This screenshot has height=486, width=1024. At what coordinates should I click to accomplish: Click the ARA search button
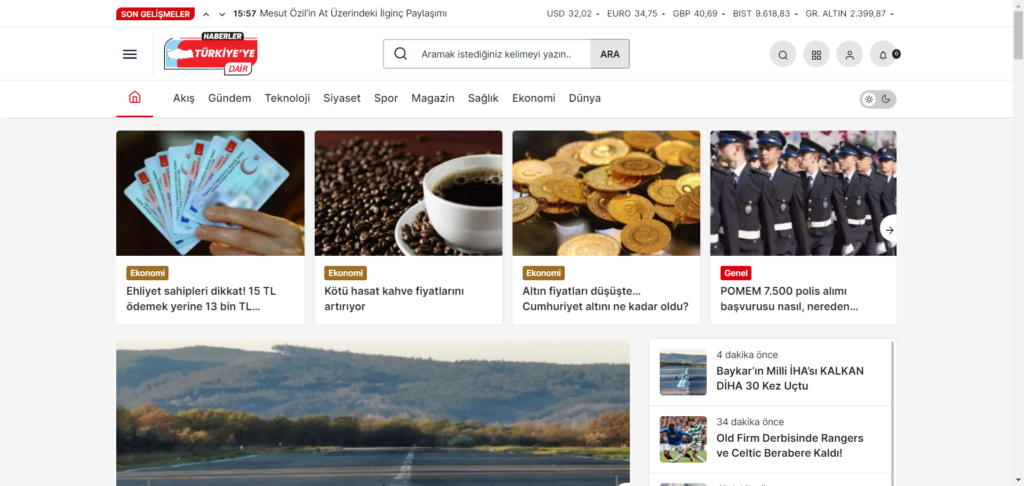click(610, 54)
